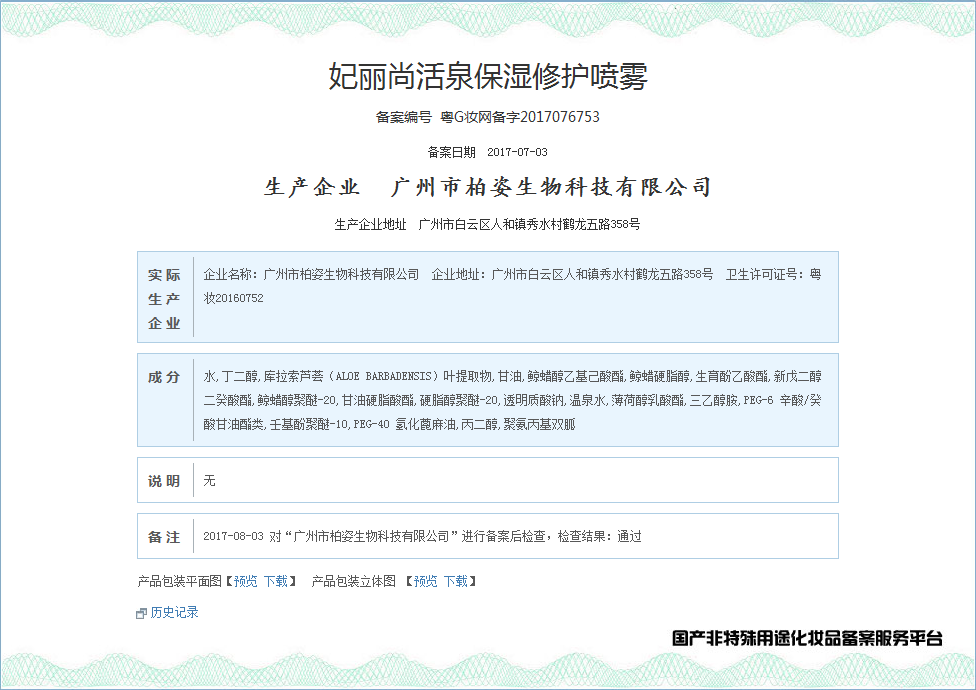
Task: Click the ingredient 聚氨丙基双胍
Action: [x=540, y=424]
